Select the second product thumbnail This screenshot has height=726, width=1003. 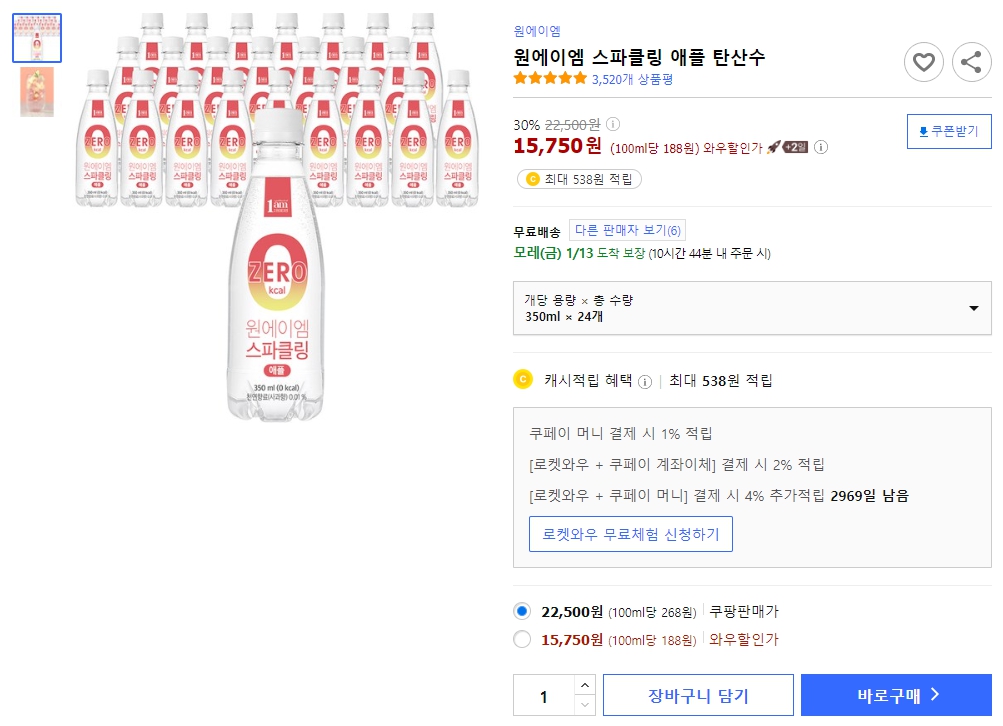click(36, 92)
